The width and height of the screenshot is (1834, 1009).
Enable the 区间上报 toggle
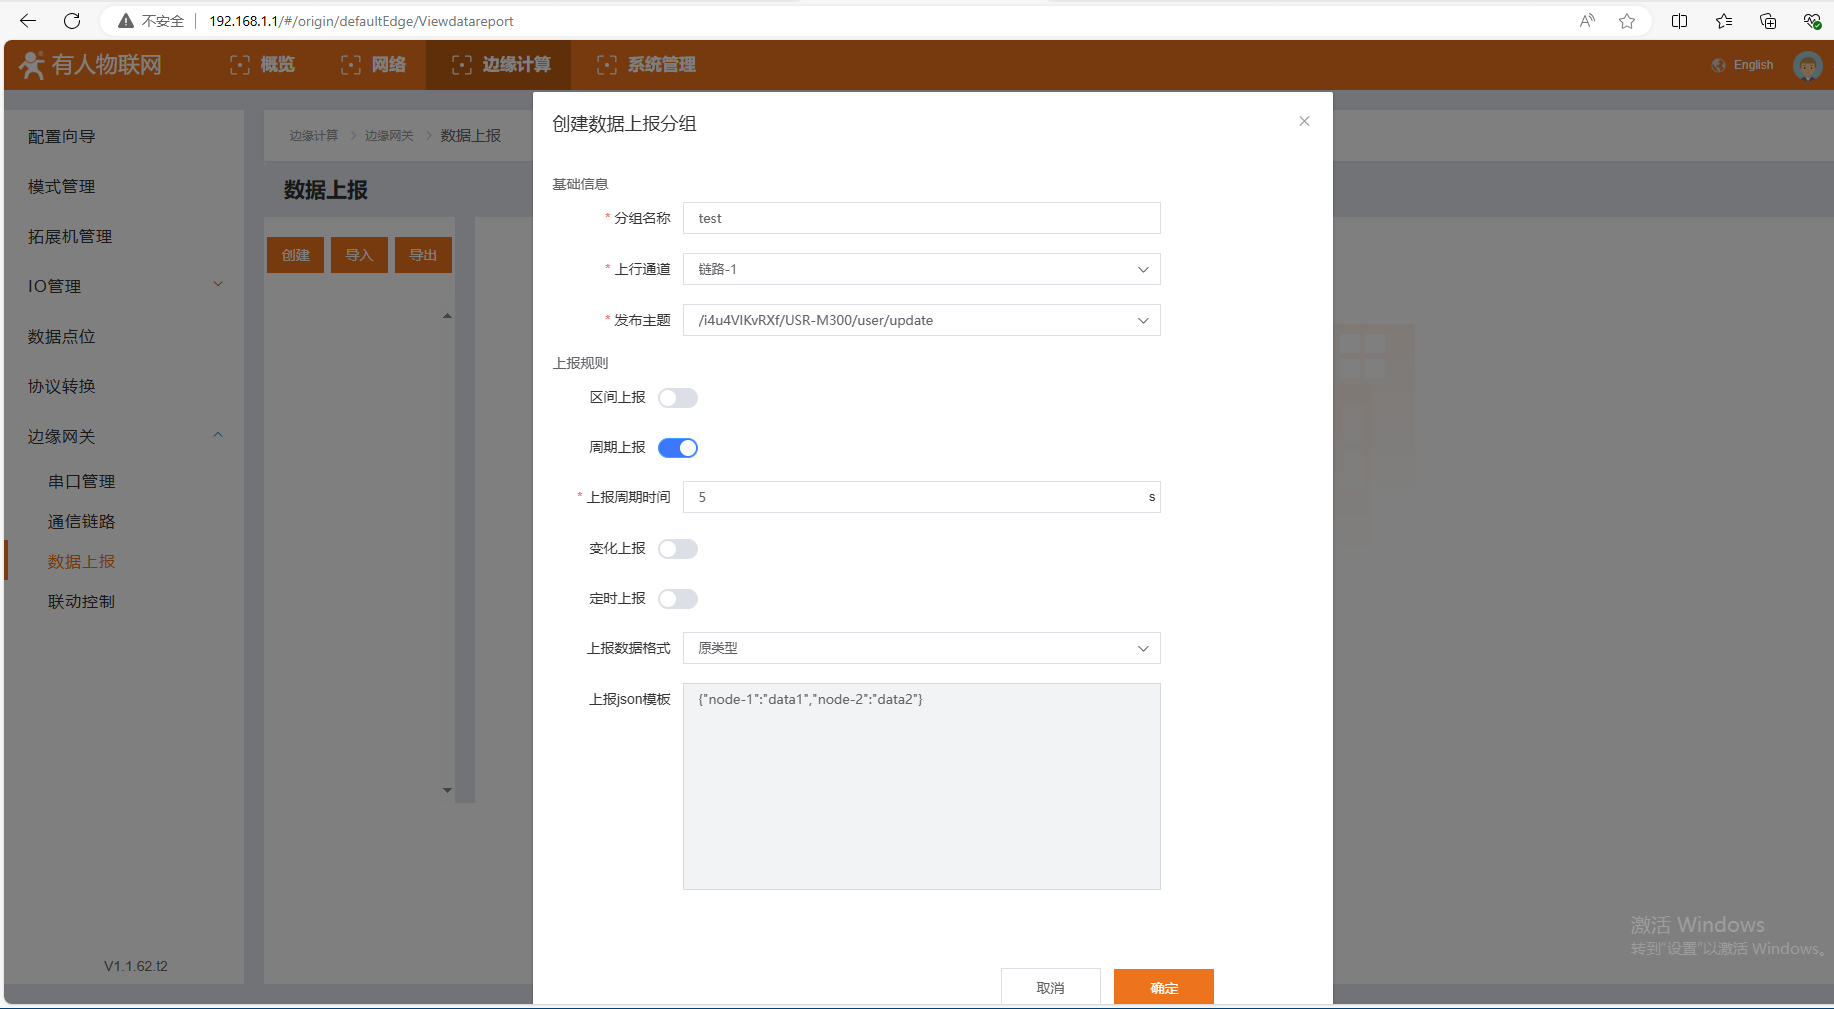pyautogui.click(x=677, y=398)
